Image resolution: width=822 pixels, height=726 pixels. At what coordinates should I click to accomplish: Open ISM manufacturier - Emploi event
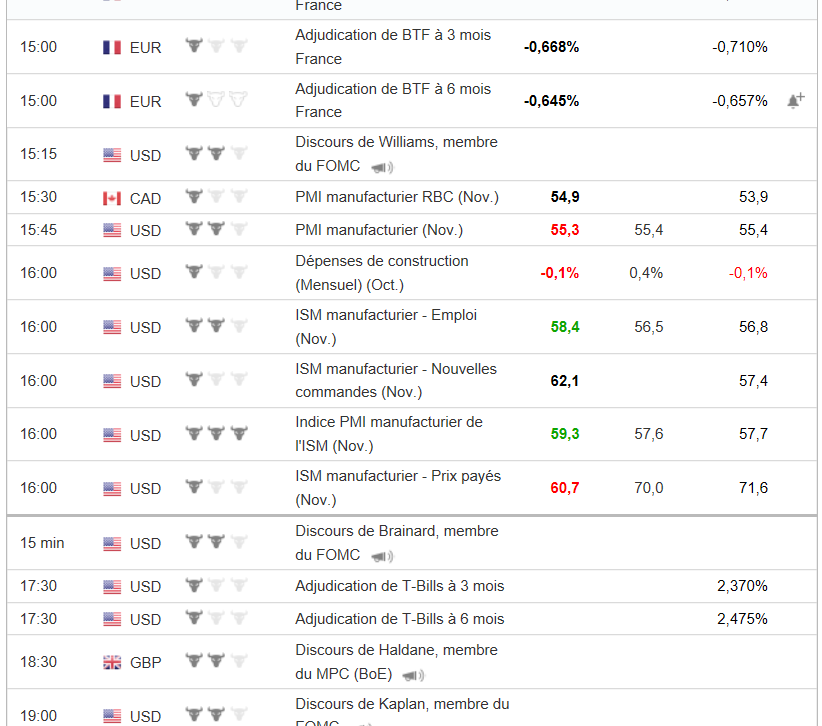tap(386, 315)
